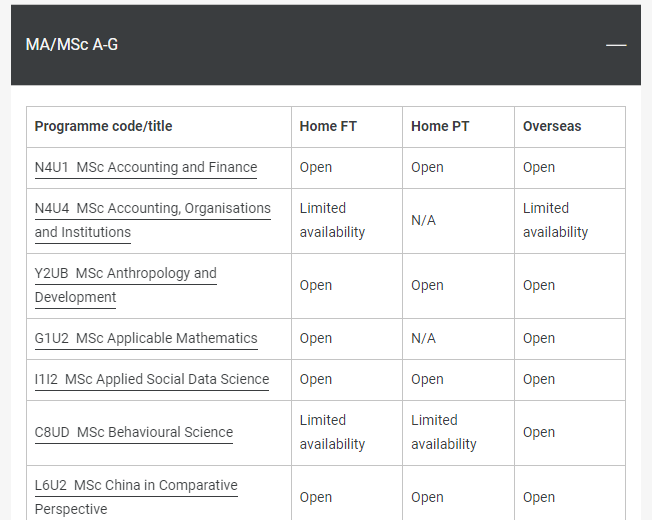Click Home FT Limited availability for Behavioural Science

[x=333, y=432]
